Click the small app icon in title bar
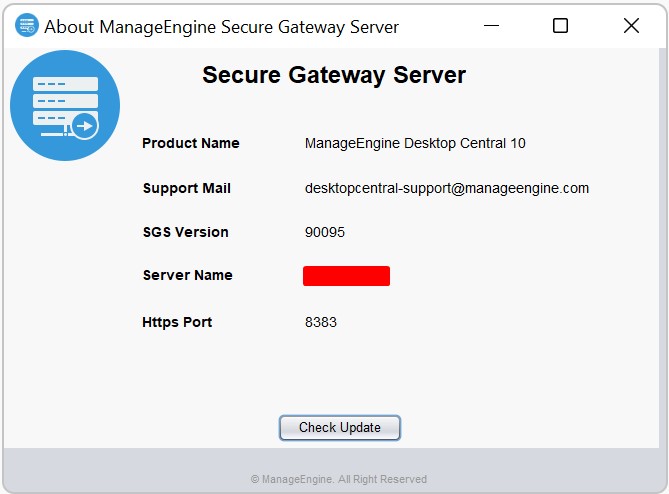This screenshot has height=494, width=669. pyautogui.click(x=26, y=26)
